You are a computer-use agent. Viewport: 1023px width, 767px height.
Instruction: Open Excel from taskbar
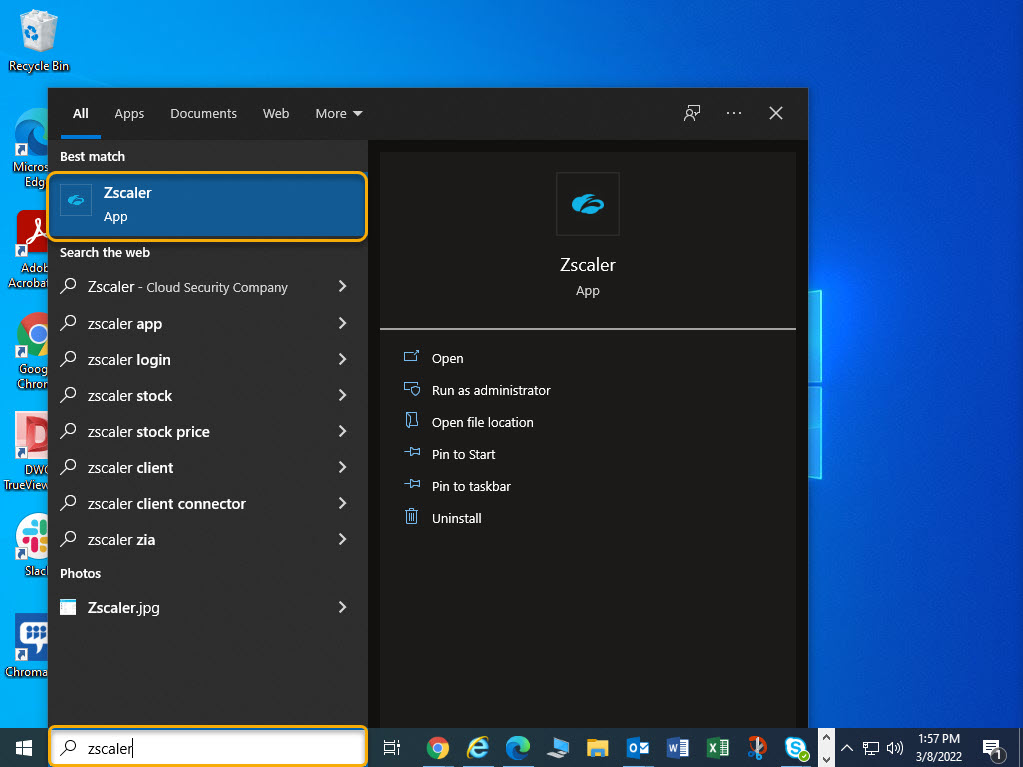point(718,747)
